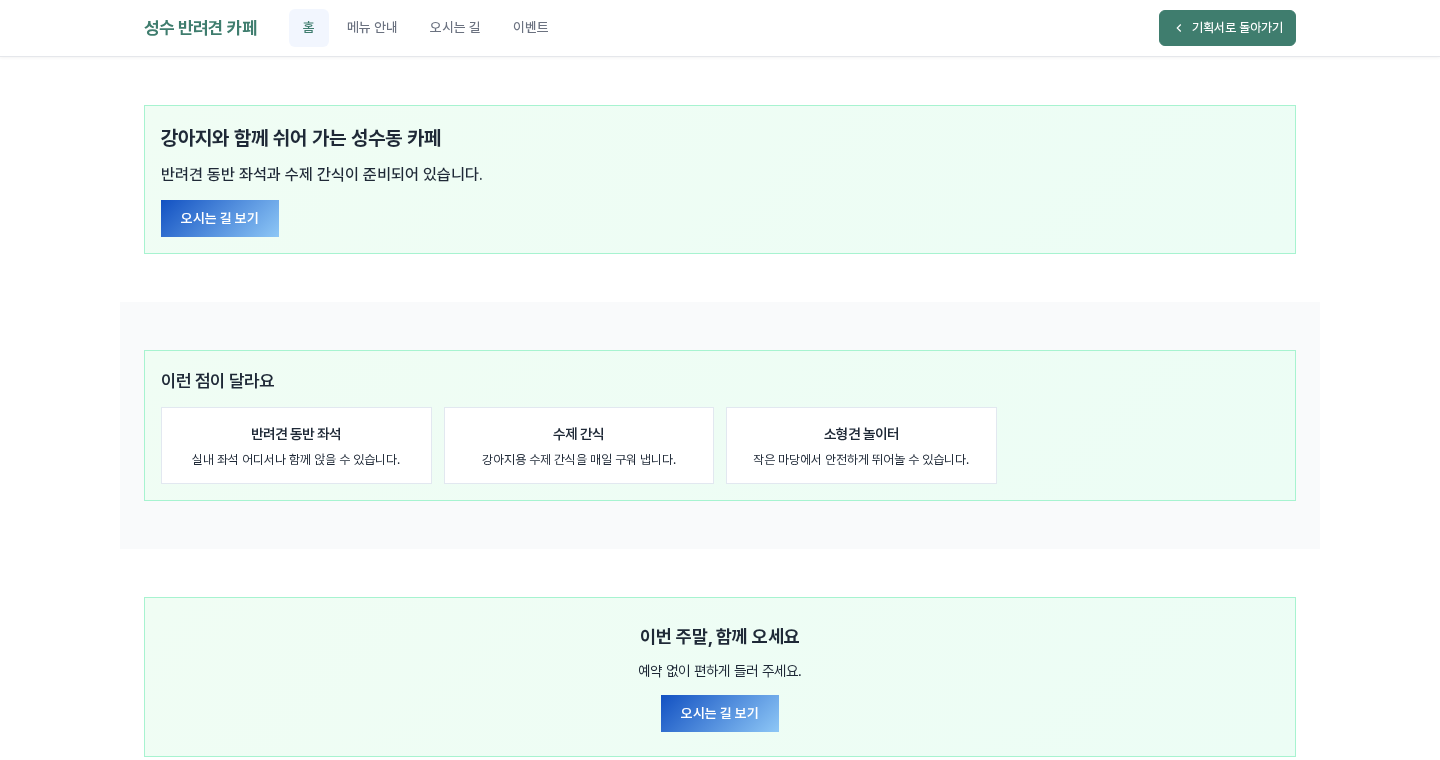1440x760 pixels.
Task: Click the 이번 주말, 함께 오세요 heading
Action: [720, 637]
